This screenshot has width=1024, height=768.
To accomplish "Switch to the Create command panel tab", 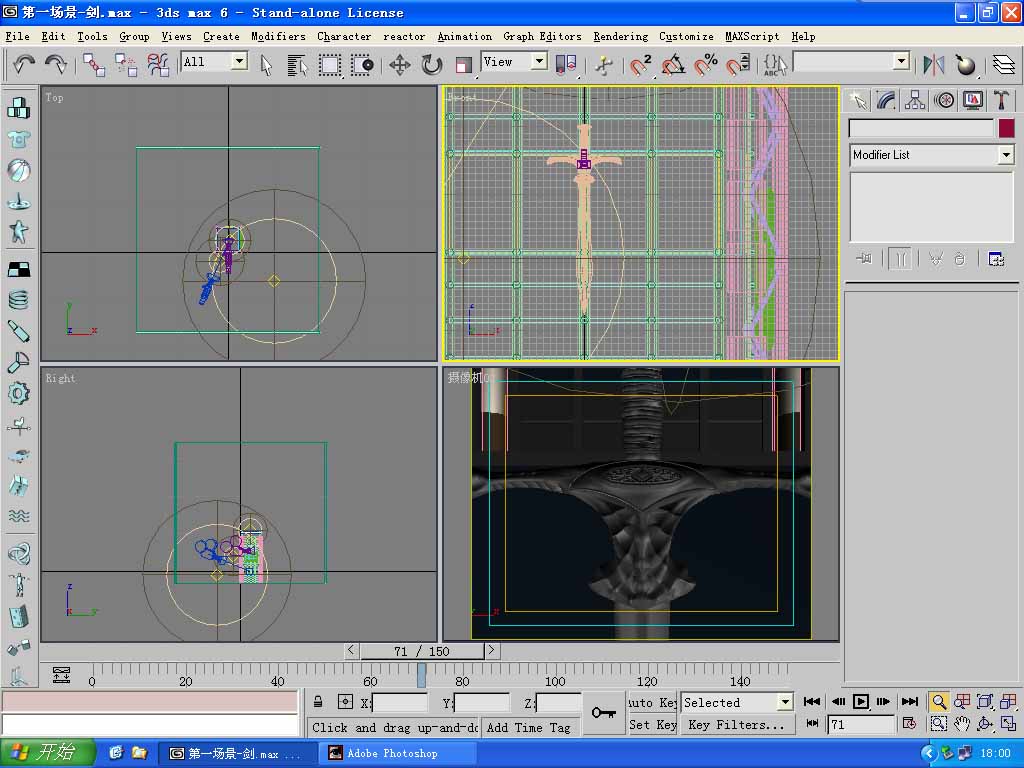I will click(x=857, y=100).
